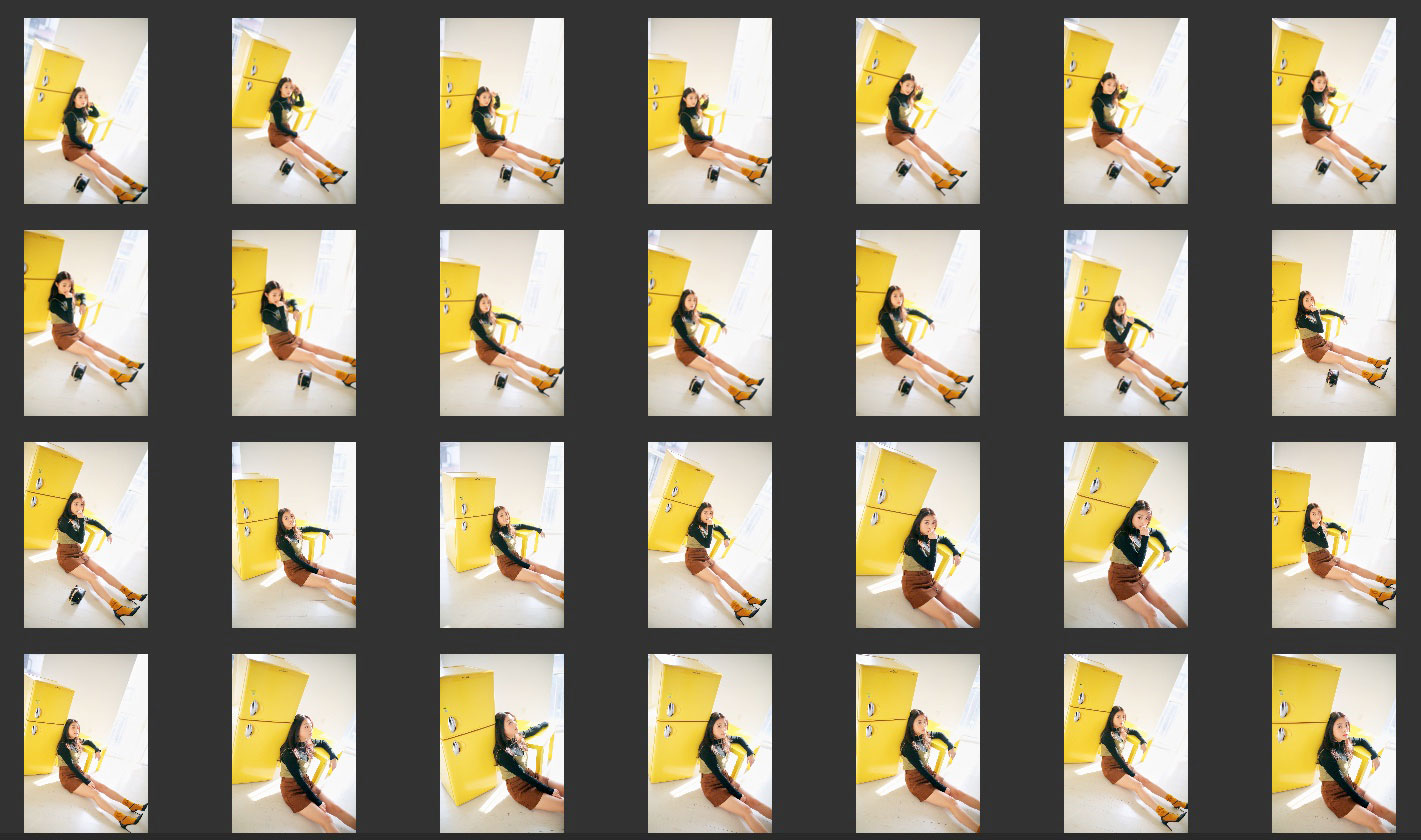Pick the last photo in the top row

point(1334,111)
